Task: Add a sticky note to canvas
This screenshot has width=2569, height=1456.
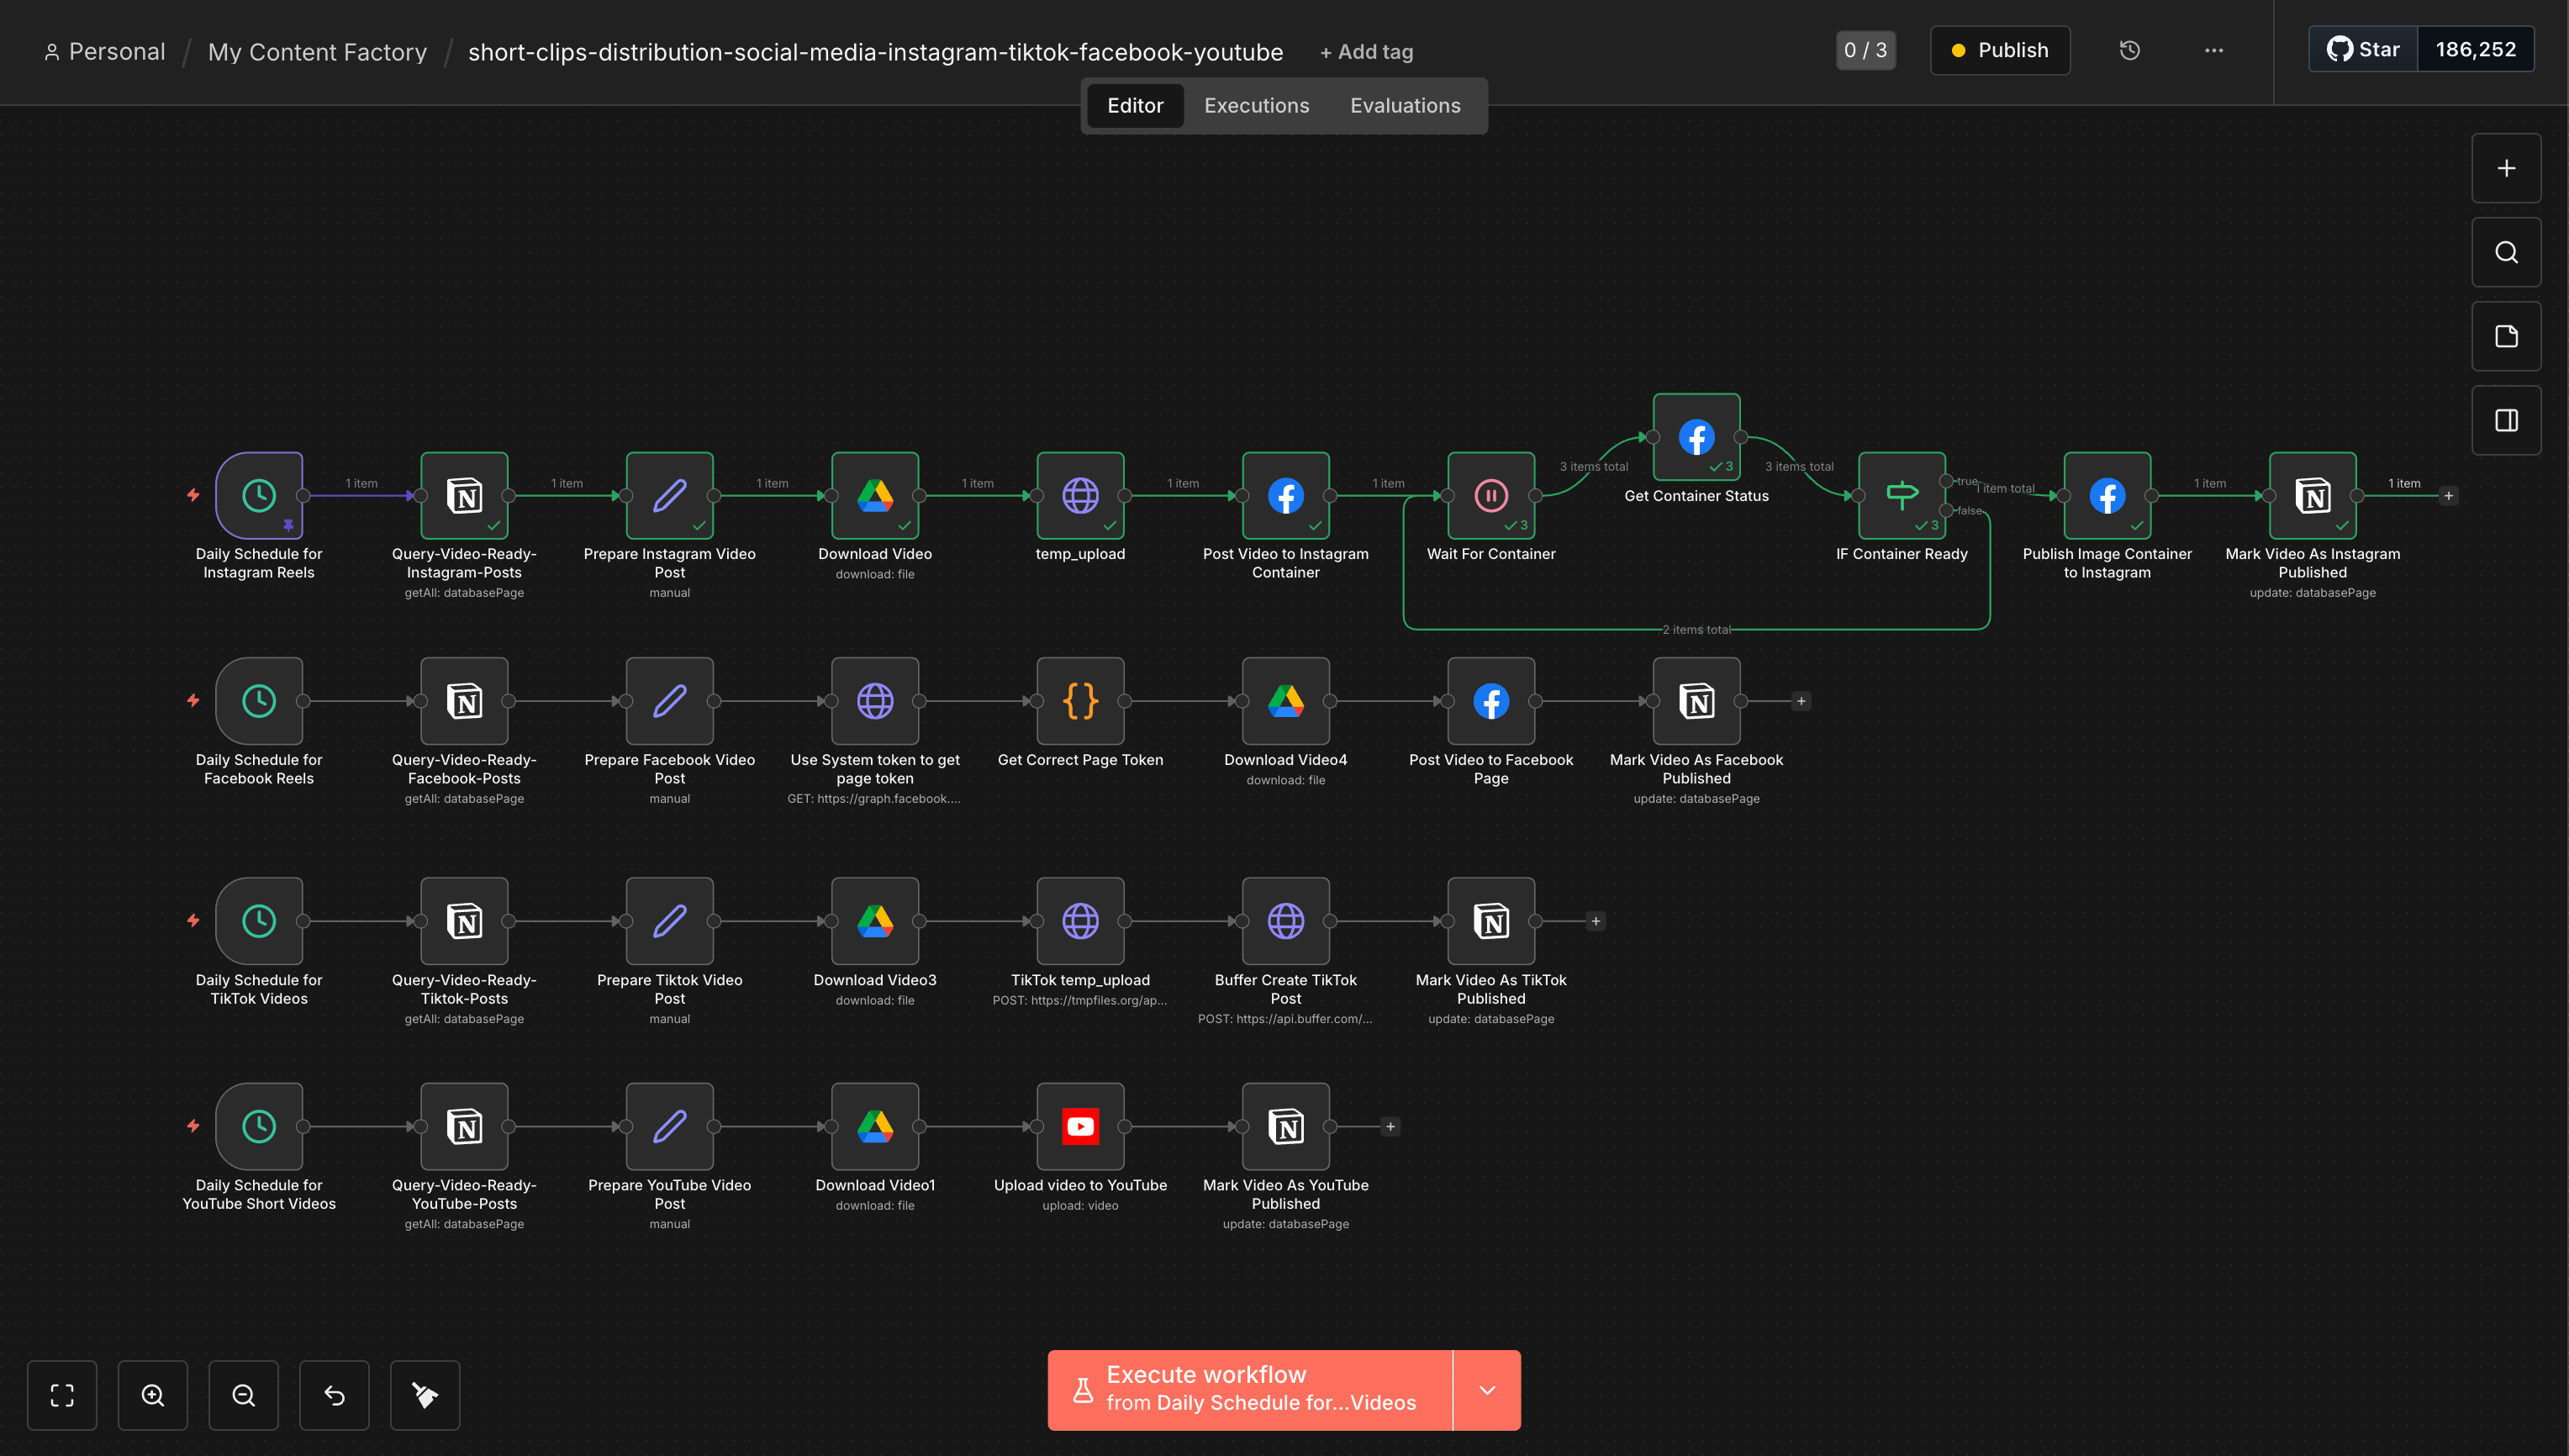Action: click(2506, 336)
